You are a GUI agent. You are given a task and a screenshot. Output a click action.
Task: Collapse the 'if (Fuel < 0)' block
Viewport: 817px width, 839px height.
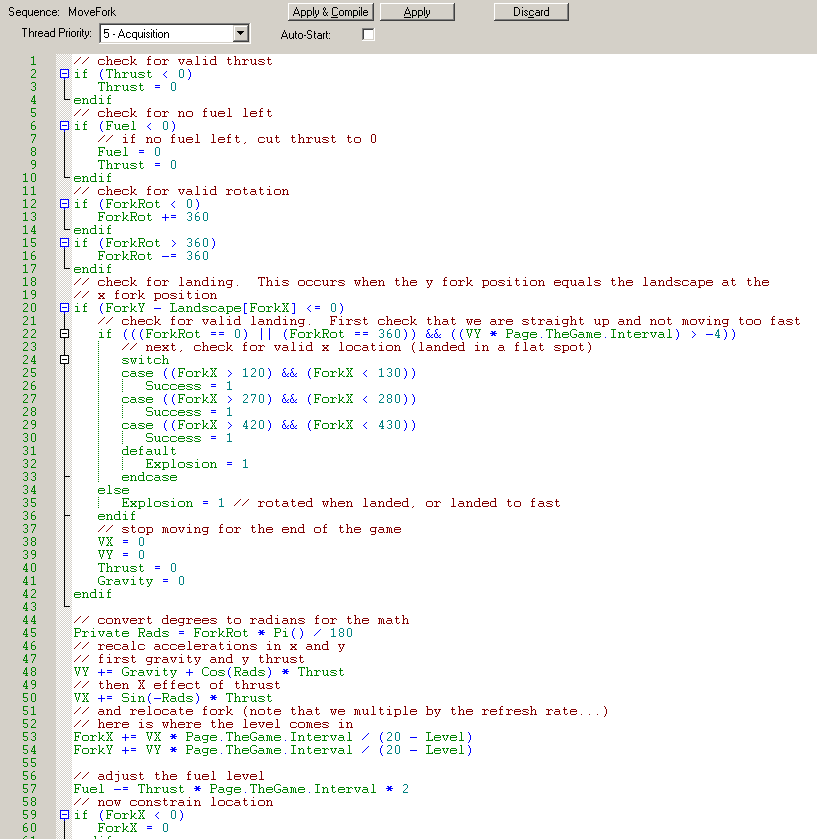[64, 126]
